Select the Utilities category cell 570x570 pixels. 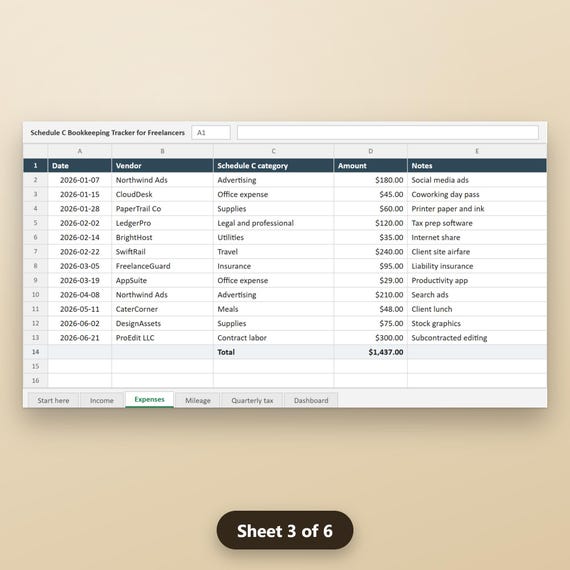click(x=273, y=237)
